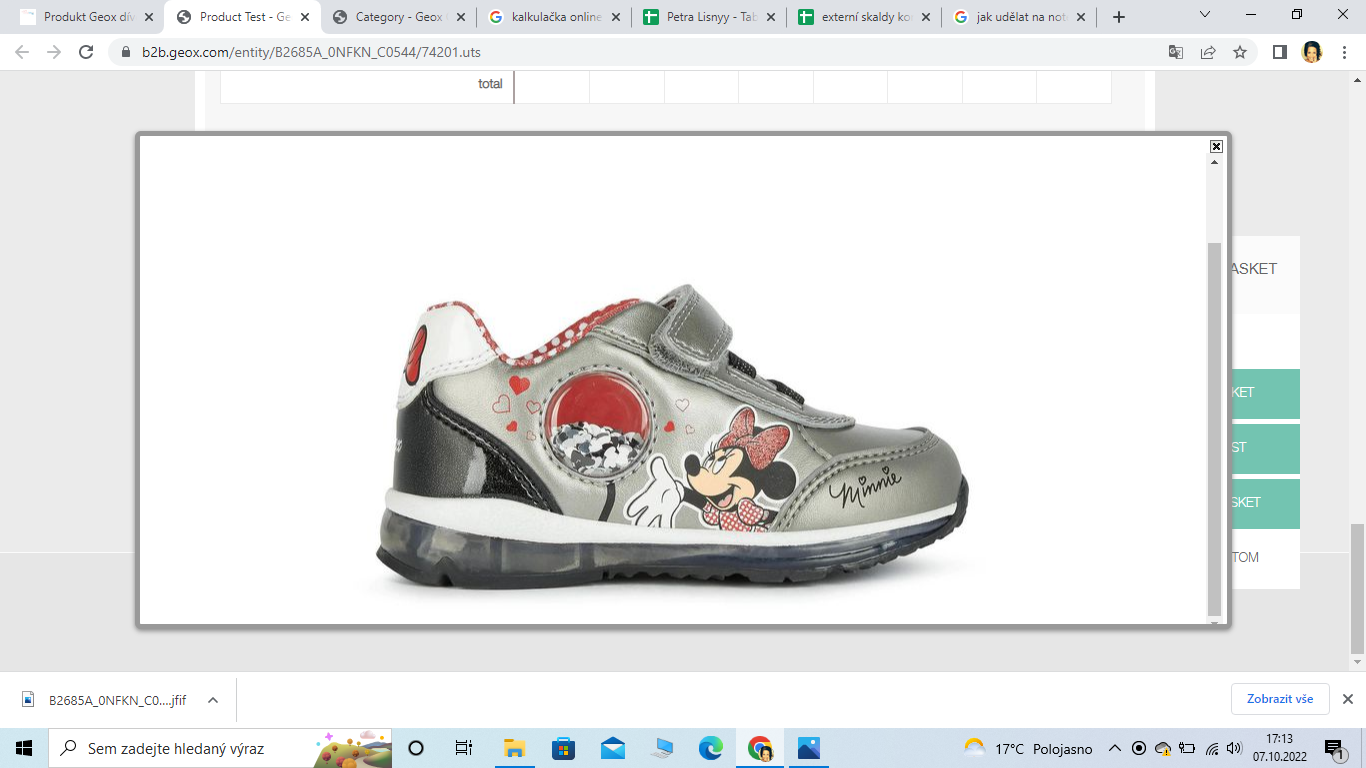Switch to Chrome on the taskbar

[x=760, y=748]
